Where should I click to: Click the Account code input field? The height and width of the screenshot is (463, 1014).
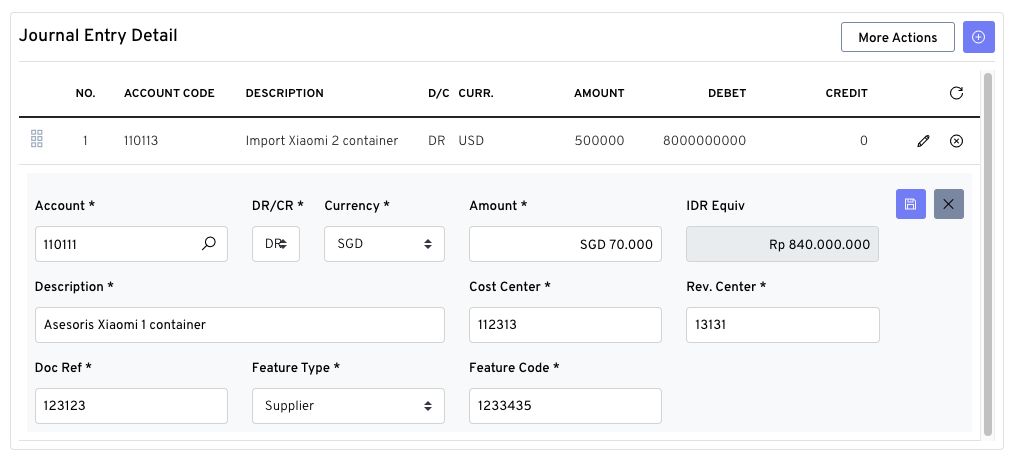[x=115, y=244]
